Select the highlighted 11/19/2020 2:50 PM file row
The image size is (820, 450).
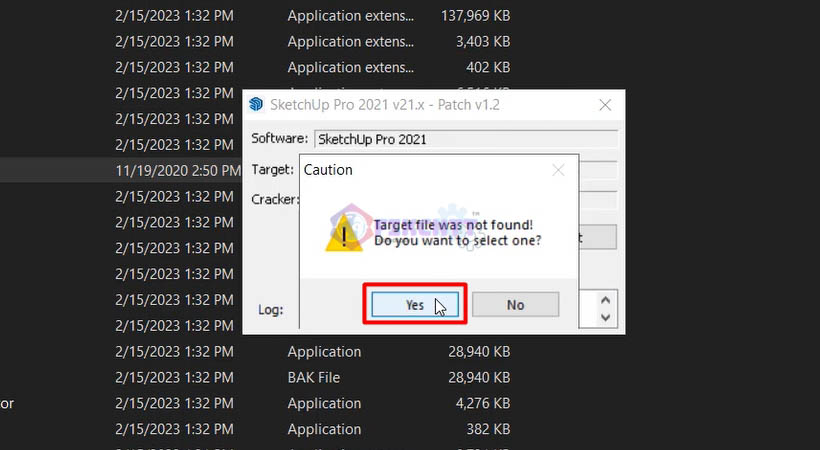point(121,171)
